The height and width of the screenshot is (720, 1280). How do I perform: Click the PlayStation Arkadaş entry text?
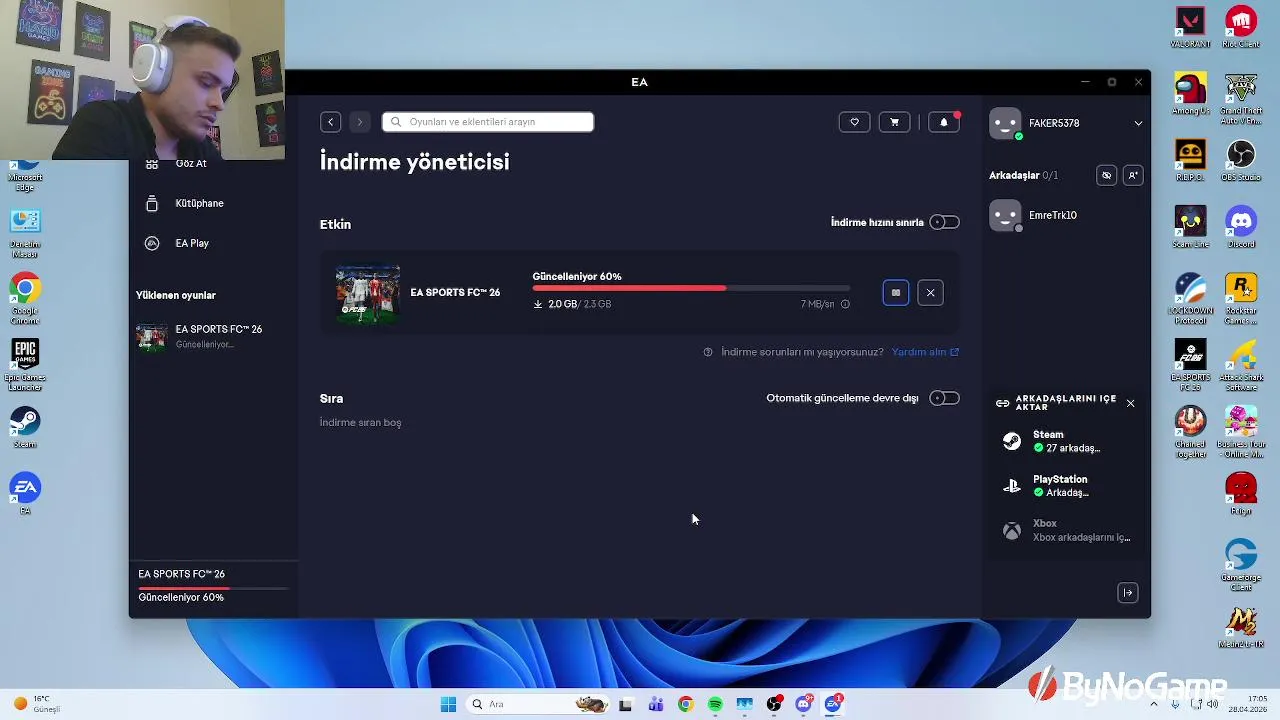tap(1060, 485)
